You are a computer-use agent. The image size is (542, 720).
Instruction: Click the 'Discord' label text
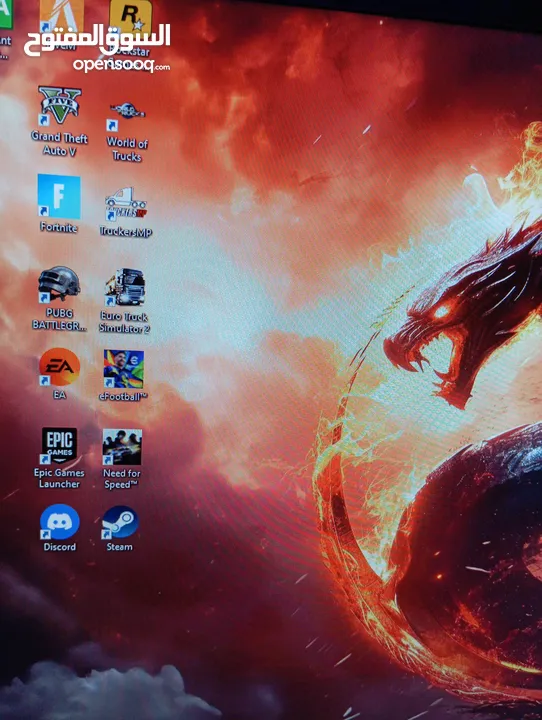60,546
